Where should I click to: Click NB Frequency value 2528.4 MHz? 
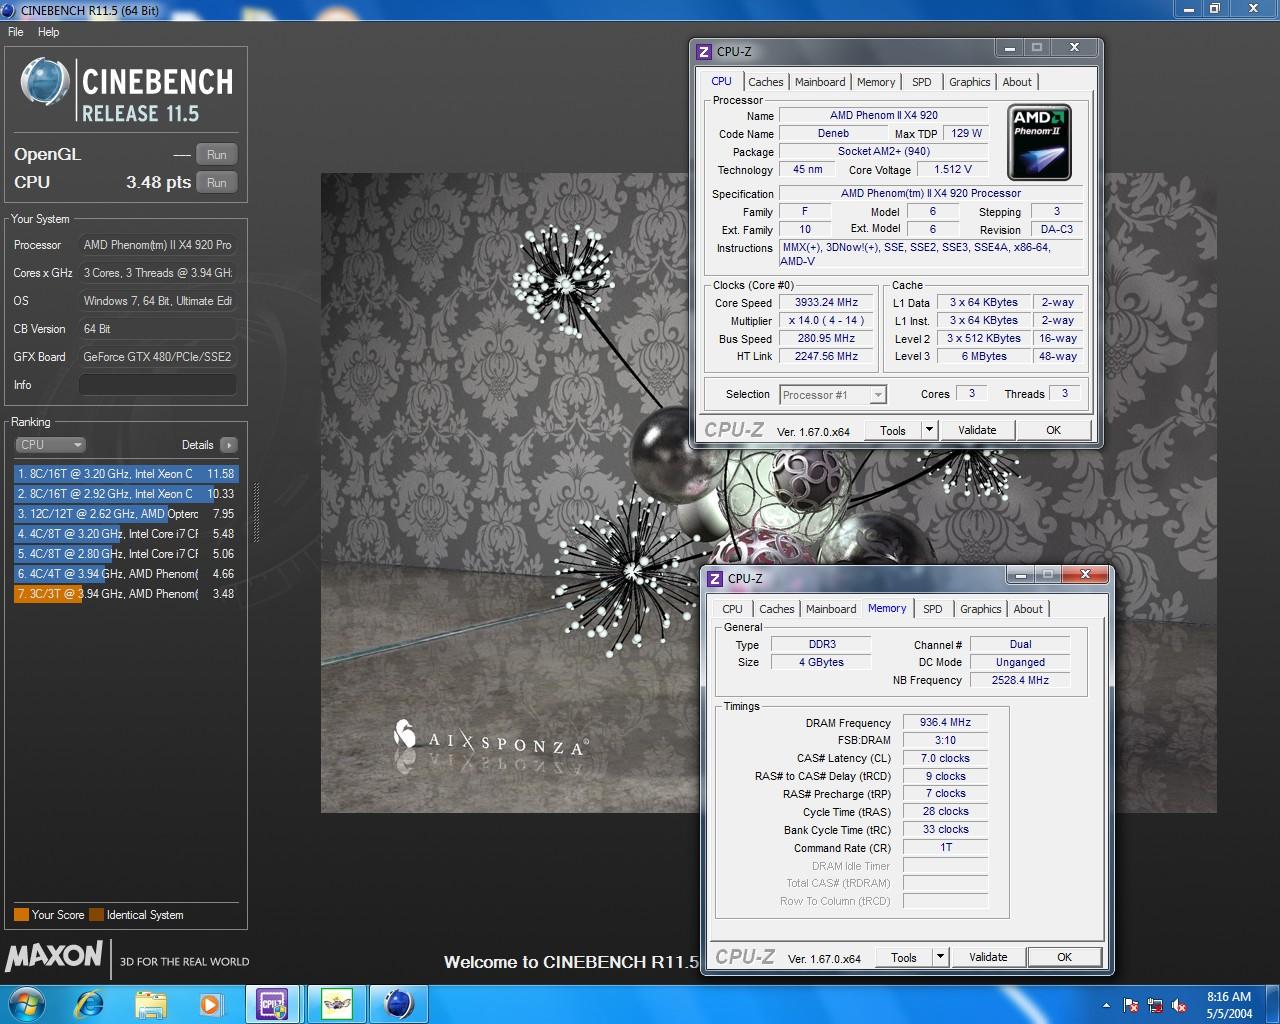click(x=1020, y=681)
